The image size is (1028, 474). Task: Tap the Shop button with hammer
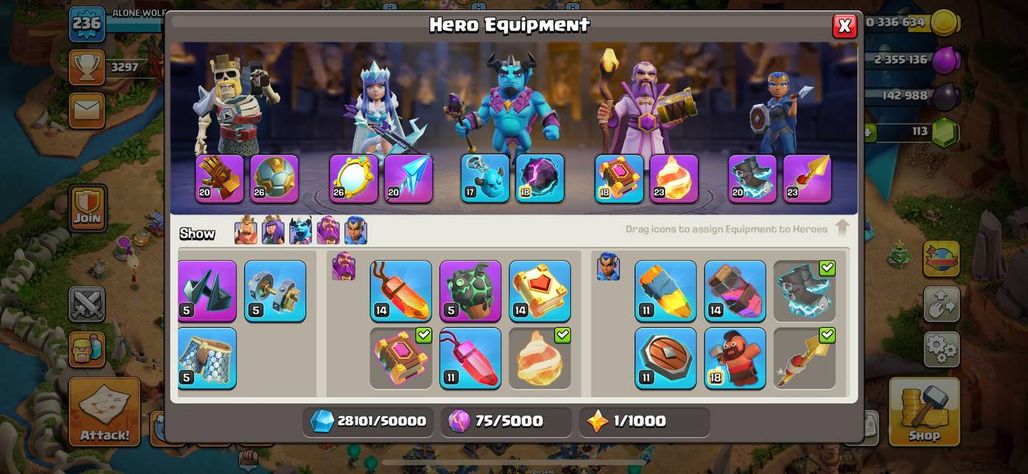click(924, 412)
